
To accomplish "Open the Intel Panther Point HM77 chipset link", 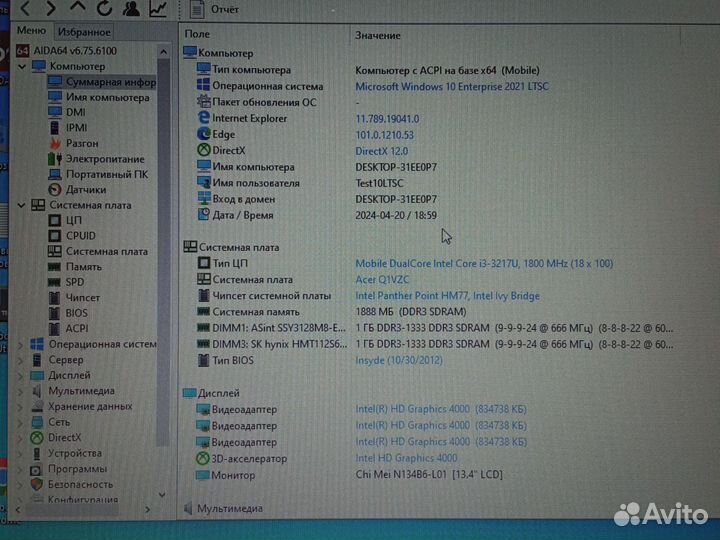I will point(447,296).
